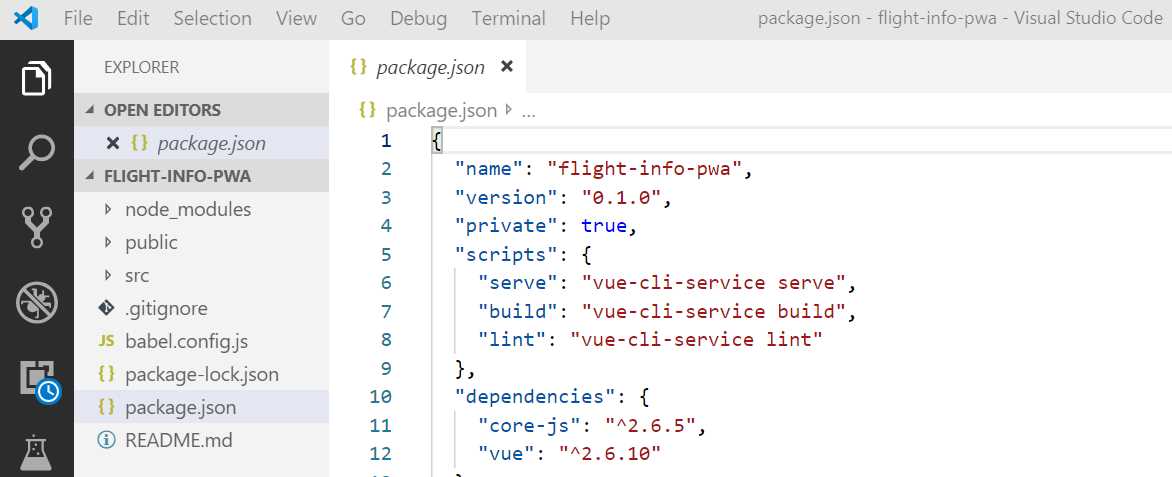Open the View menu

pyautogui.click(x=295, y=18)
